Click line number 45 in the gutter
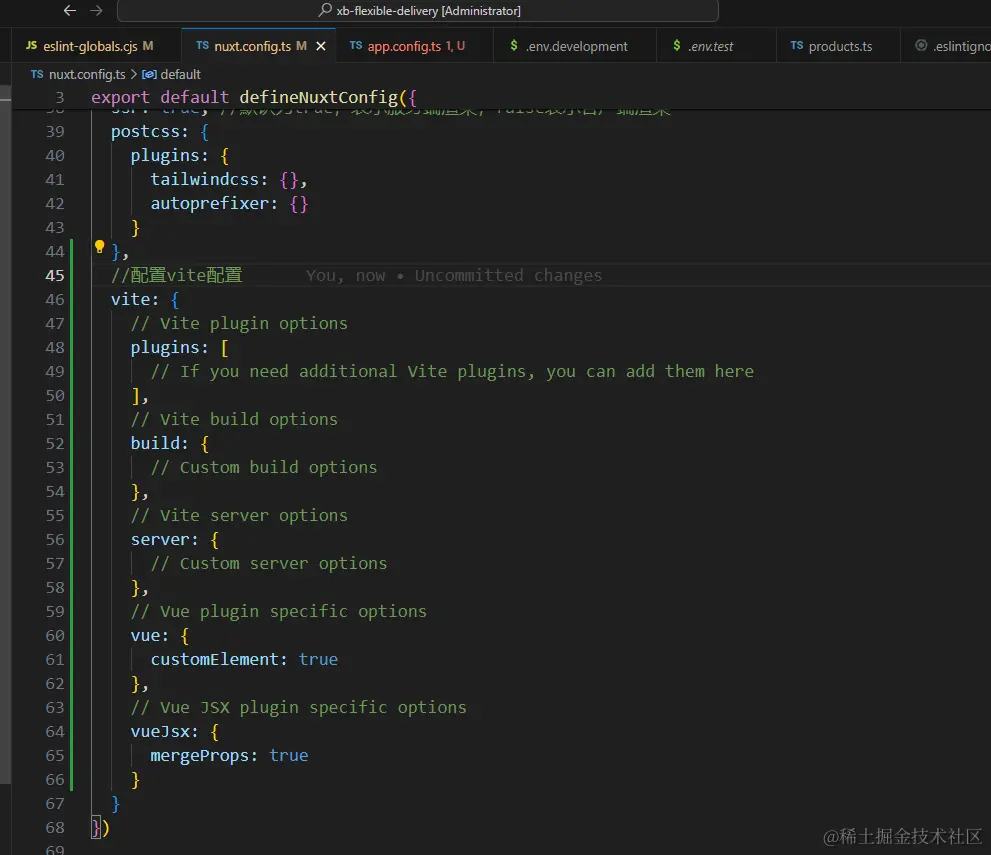 pos(55,276)
